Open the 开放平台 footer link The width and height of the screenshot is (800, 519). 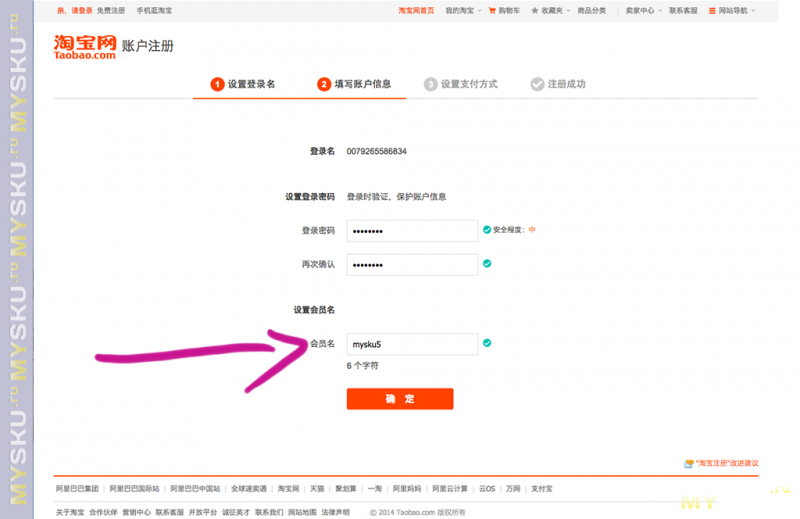(x=203, y=512)
